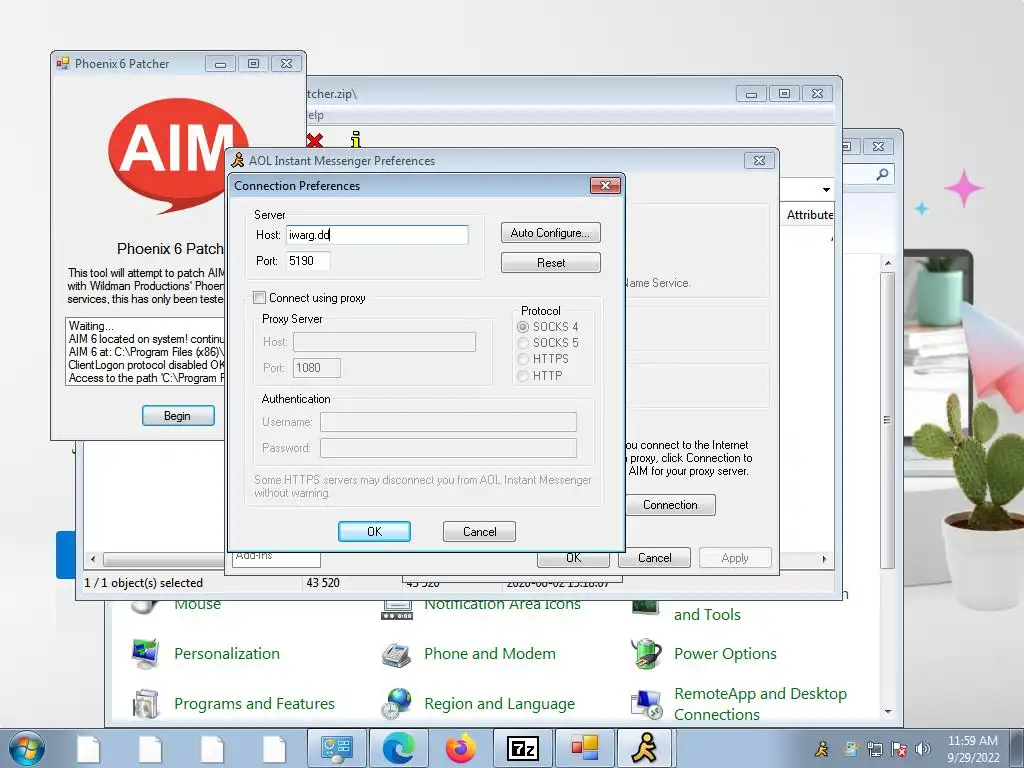The width and height of the screenshot is (1024, 768).
Task: Click Apply in AIM Preferences window
Action: click(x=735, y=558)
